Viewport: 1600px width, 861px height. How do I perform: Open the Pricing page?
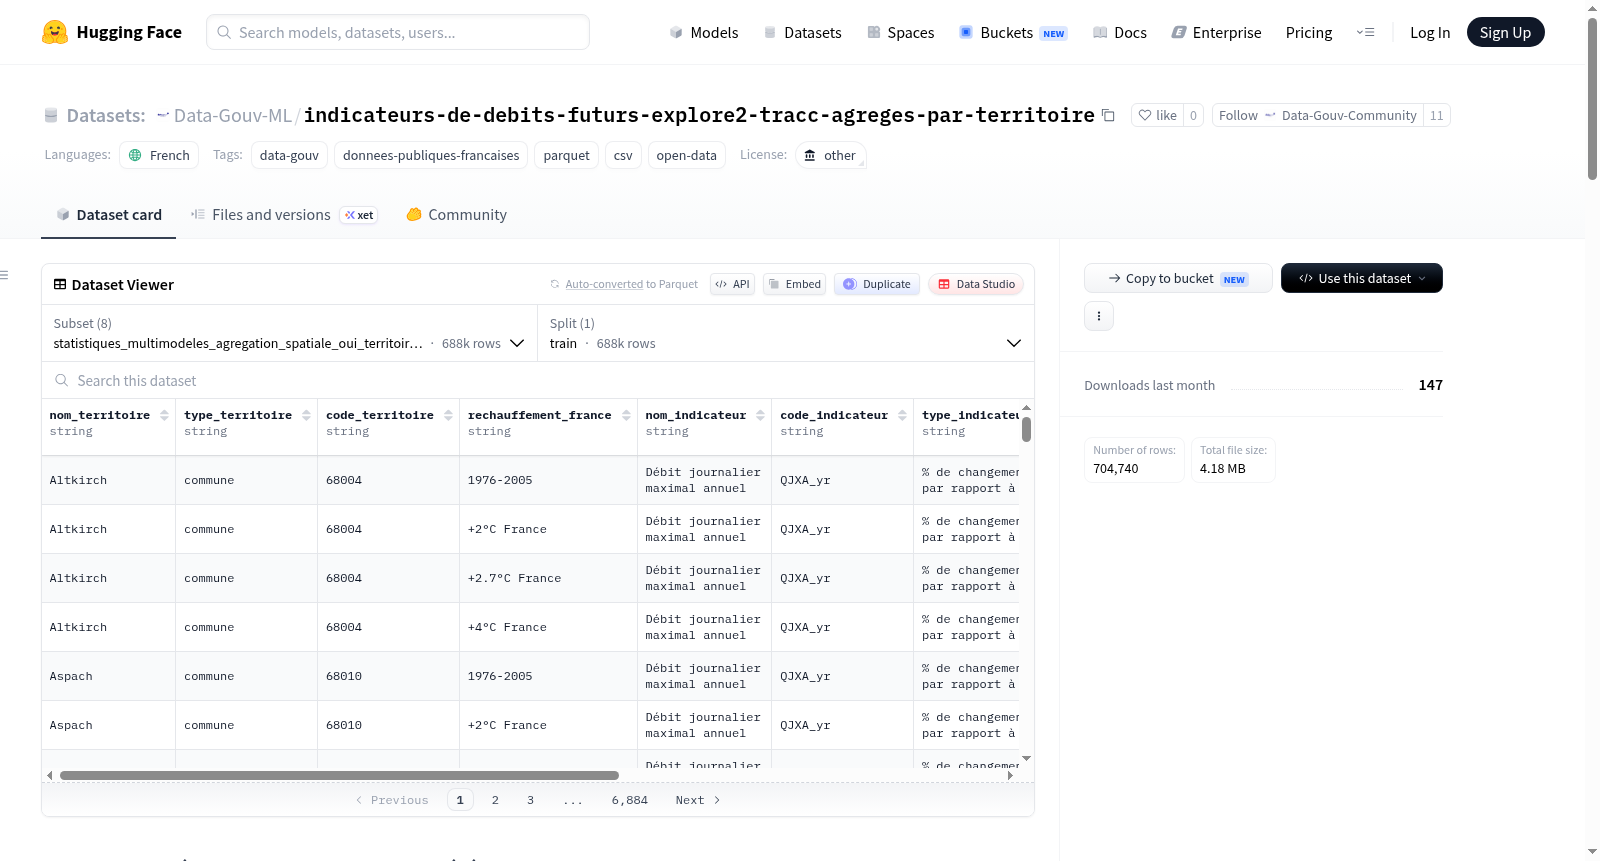coord(1309,32)
